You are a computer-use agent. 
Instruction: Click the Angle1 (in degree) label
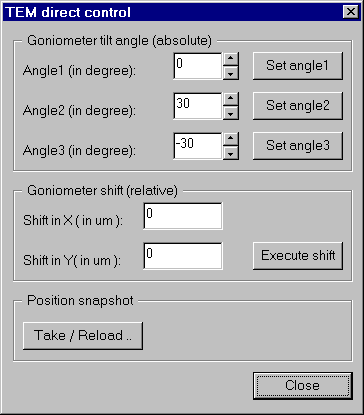click(79, 71)
